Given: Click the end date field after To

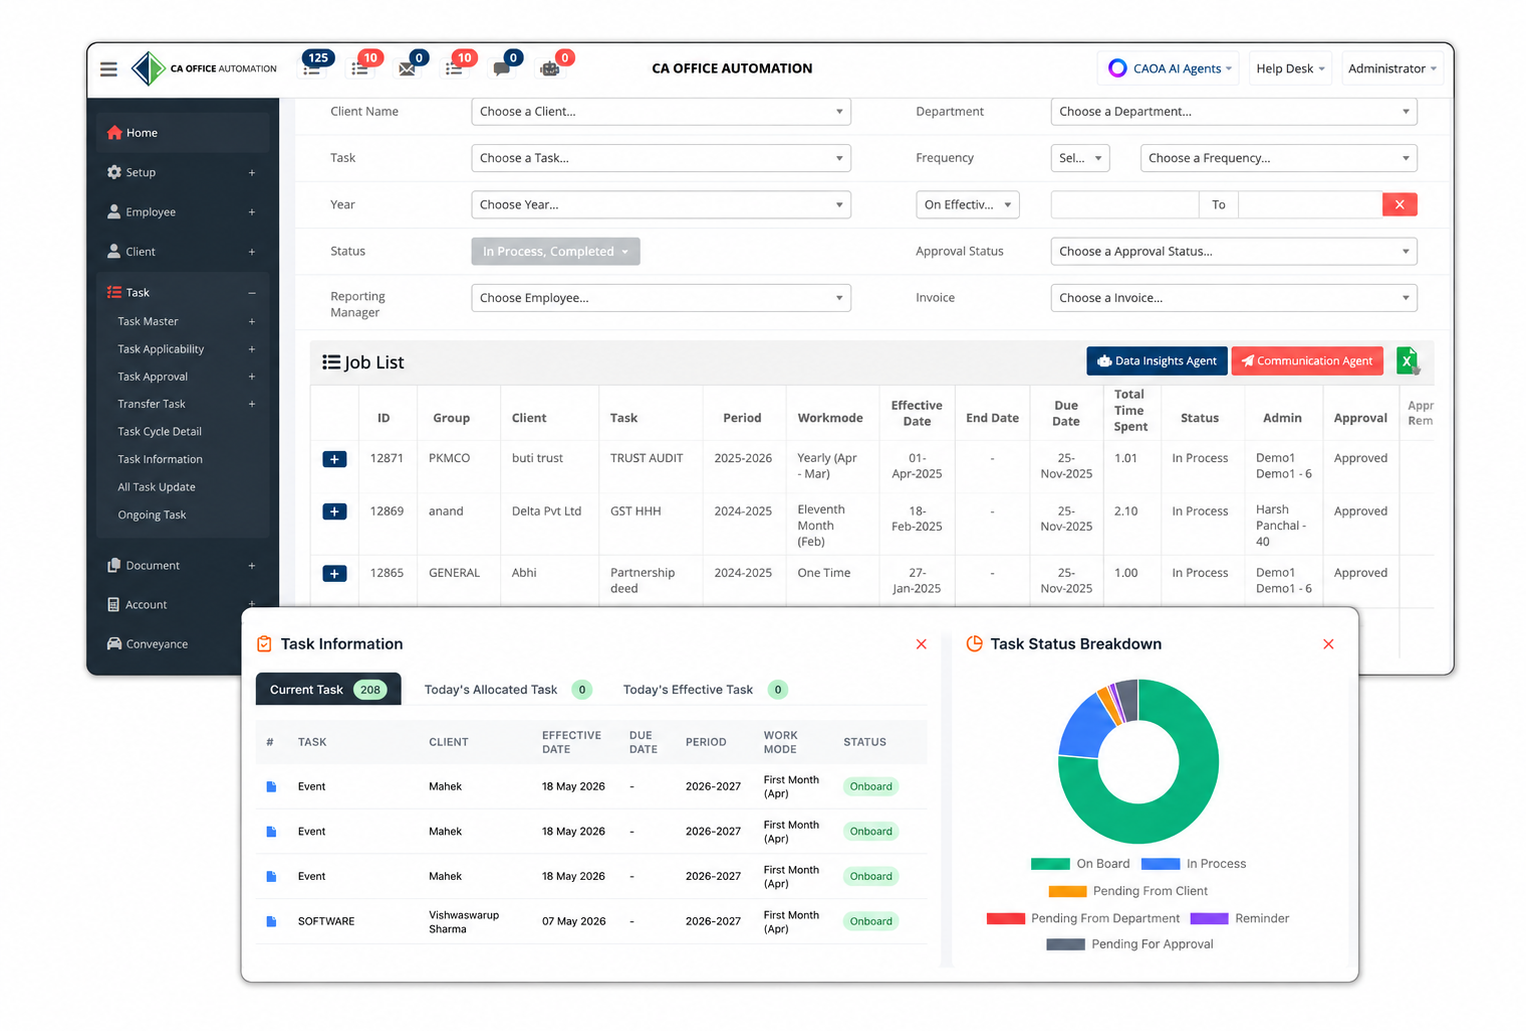Looking at the screenshot, I should coord(1310,204).
